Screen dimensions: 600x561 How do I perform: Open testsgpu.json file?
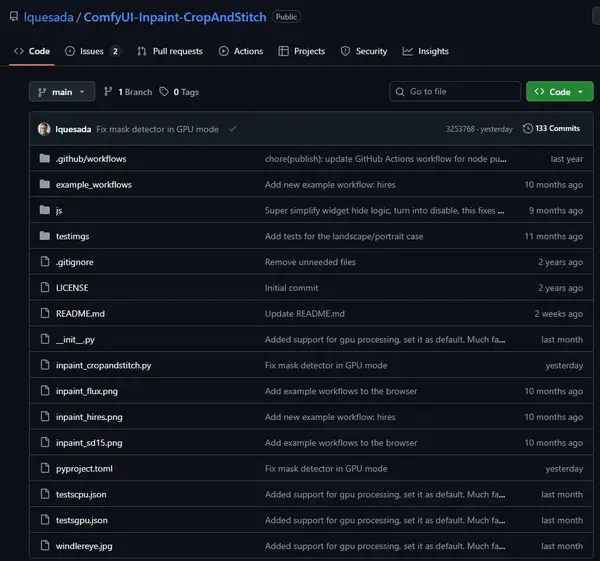(x=82, y=520)
